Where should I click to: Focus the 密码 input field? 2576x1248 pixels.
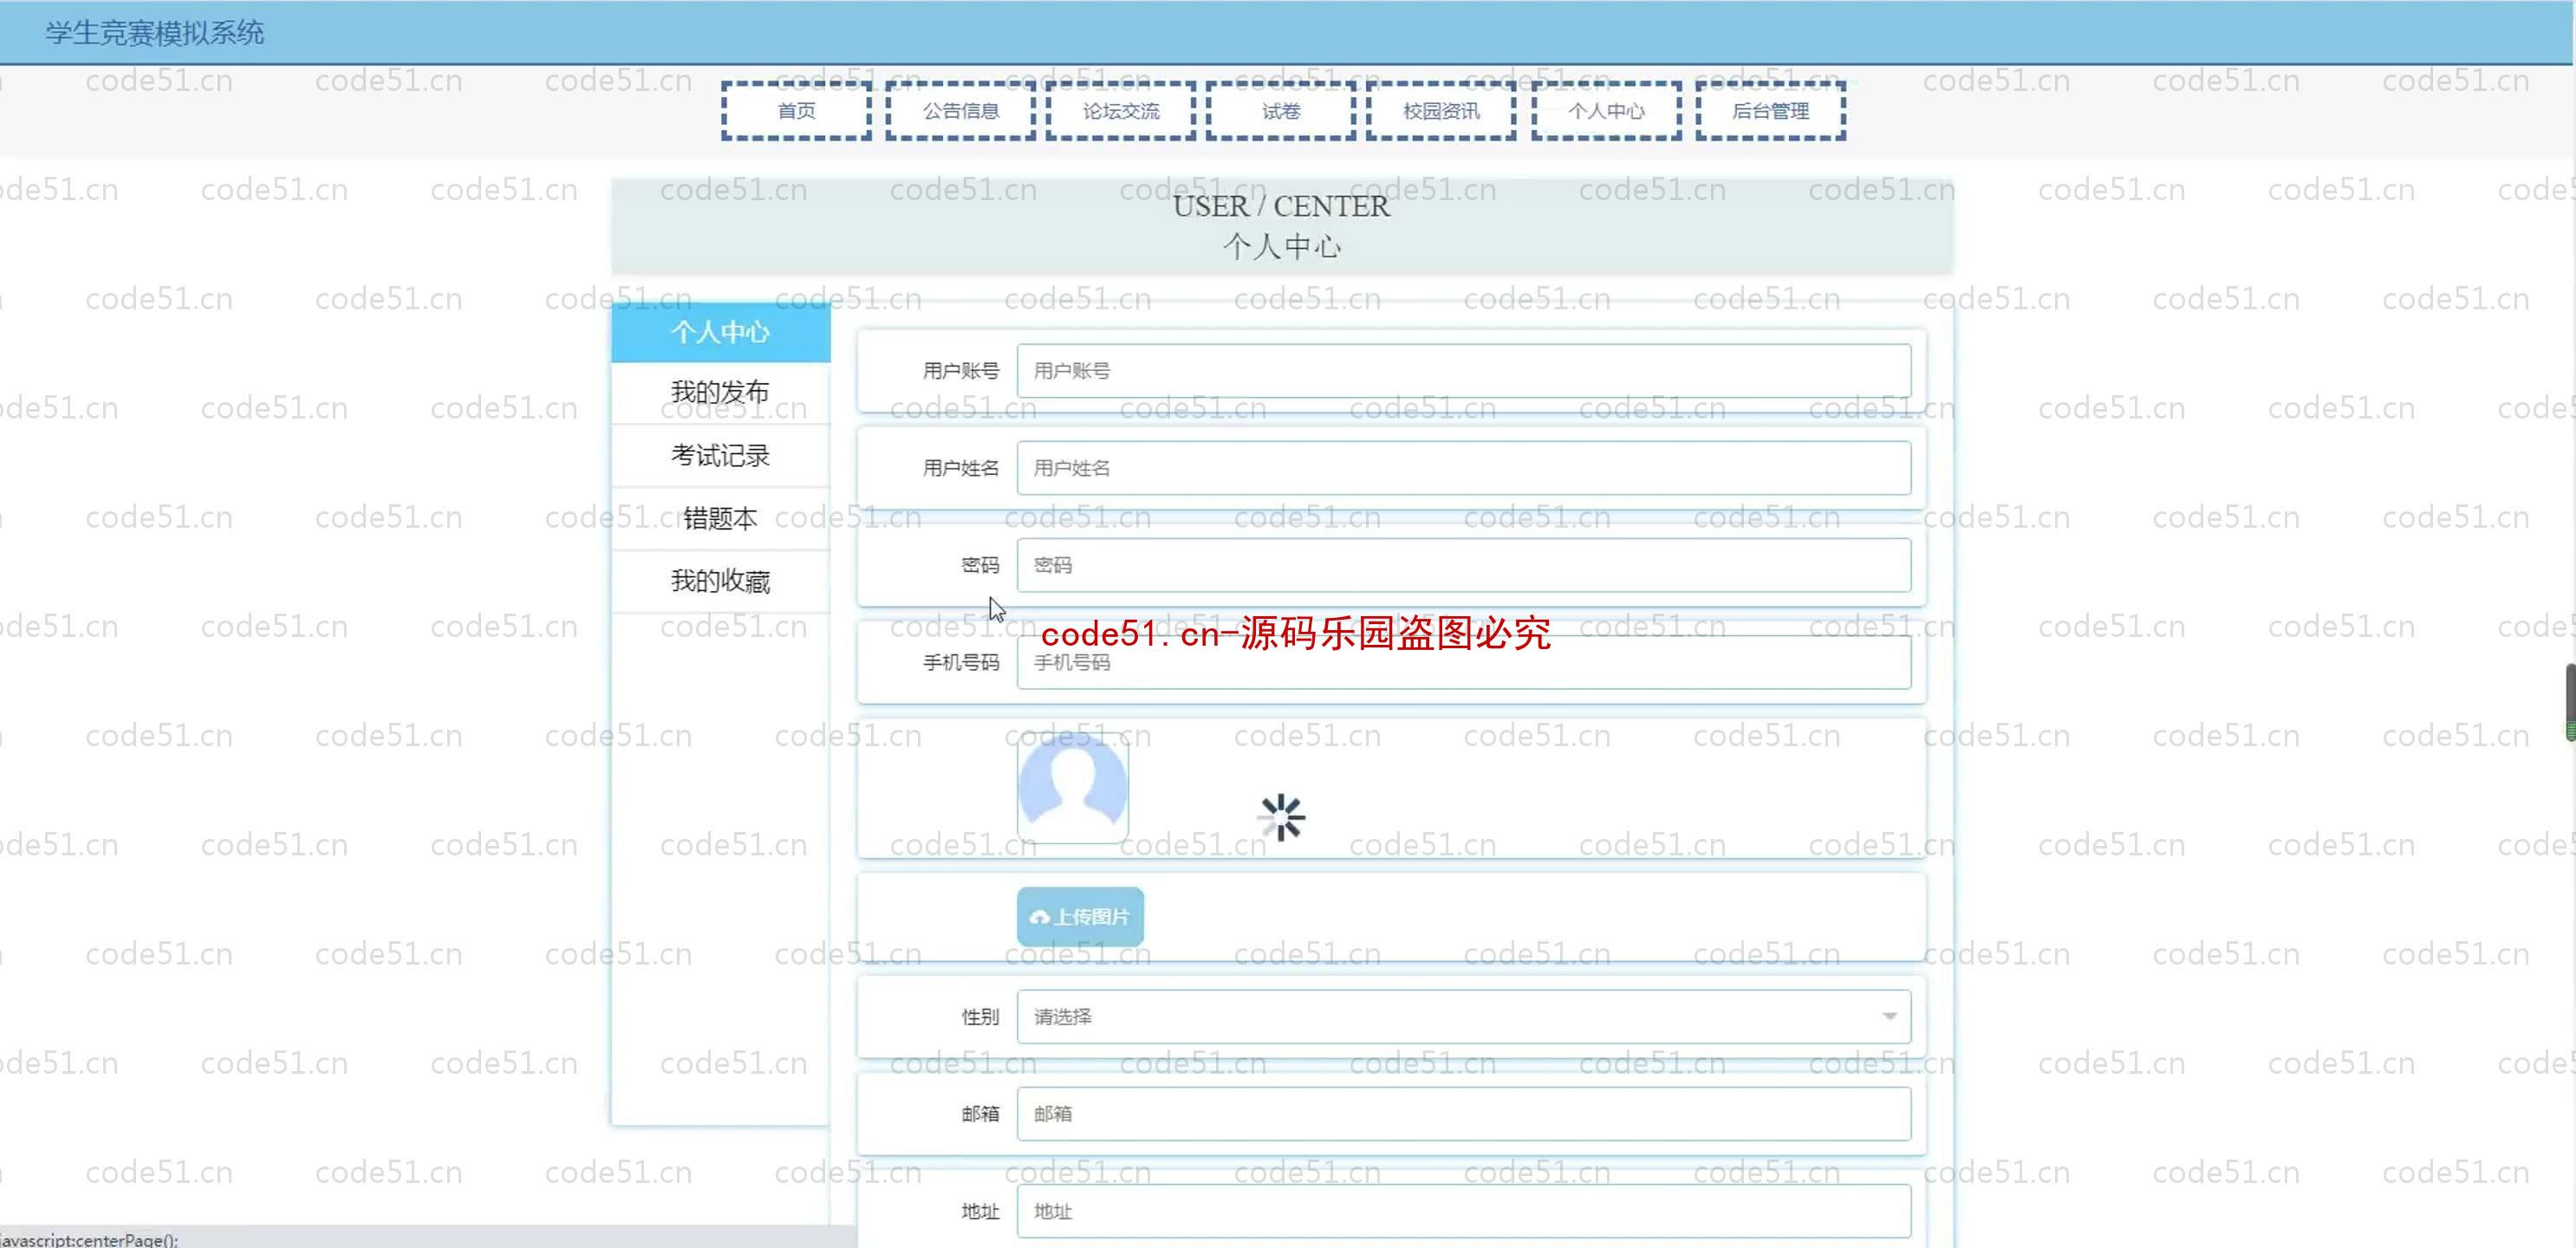point(1464,565)
